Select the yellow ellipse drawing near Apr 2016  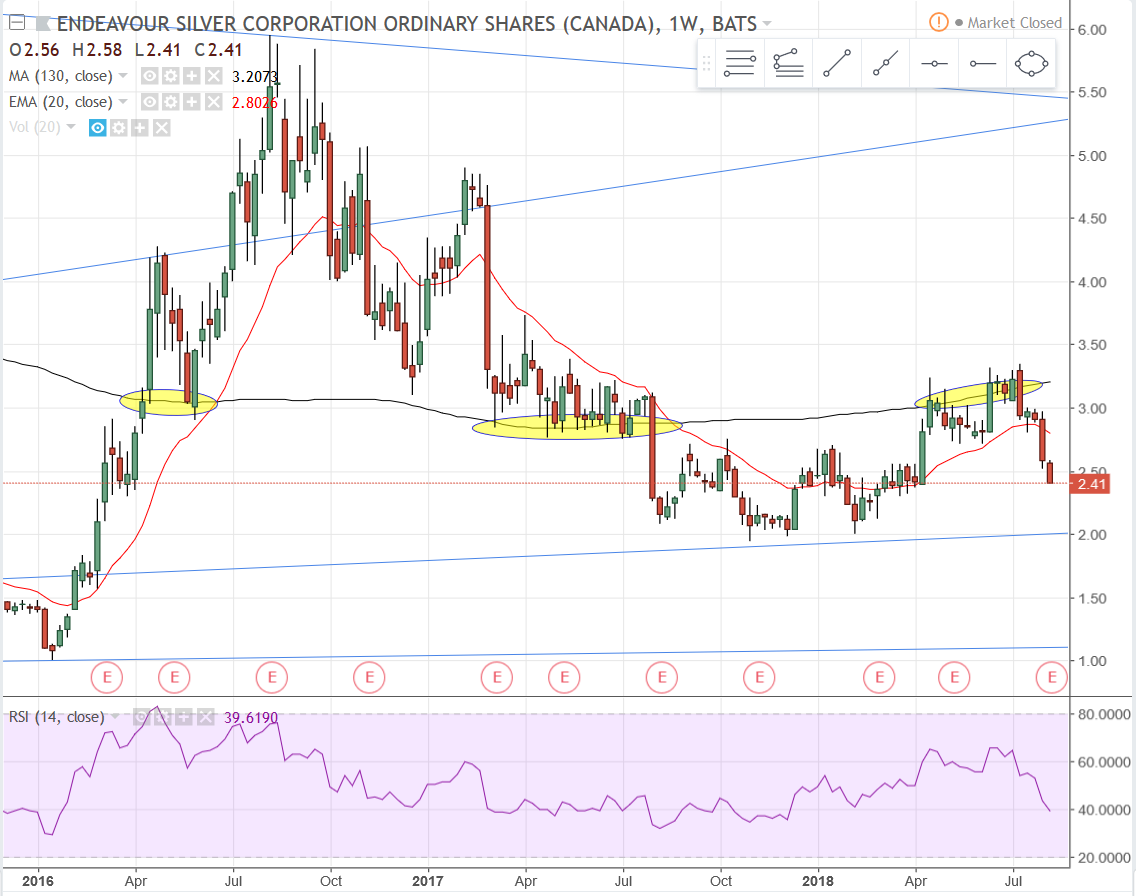tap(168, 402)
